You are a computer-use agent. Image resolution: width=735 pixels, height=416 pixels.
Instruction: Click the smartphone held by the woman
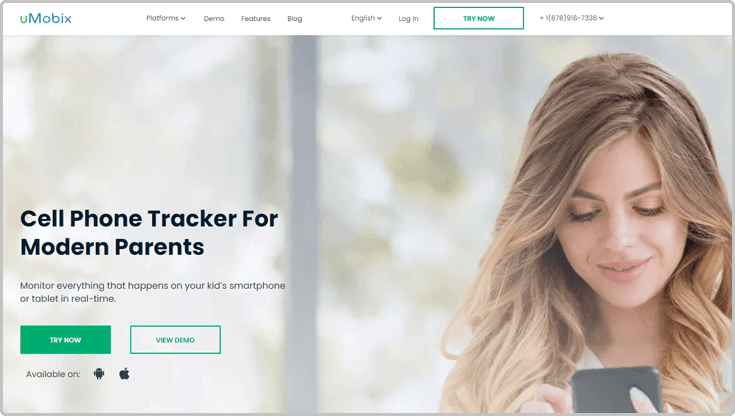click(x=615, y=390)
